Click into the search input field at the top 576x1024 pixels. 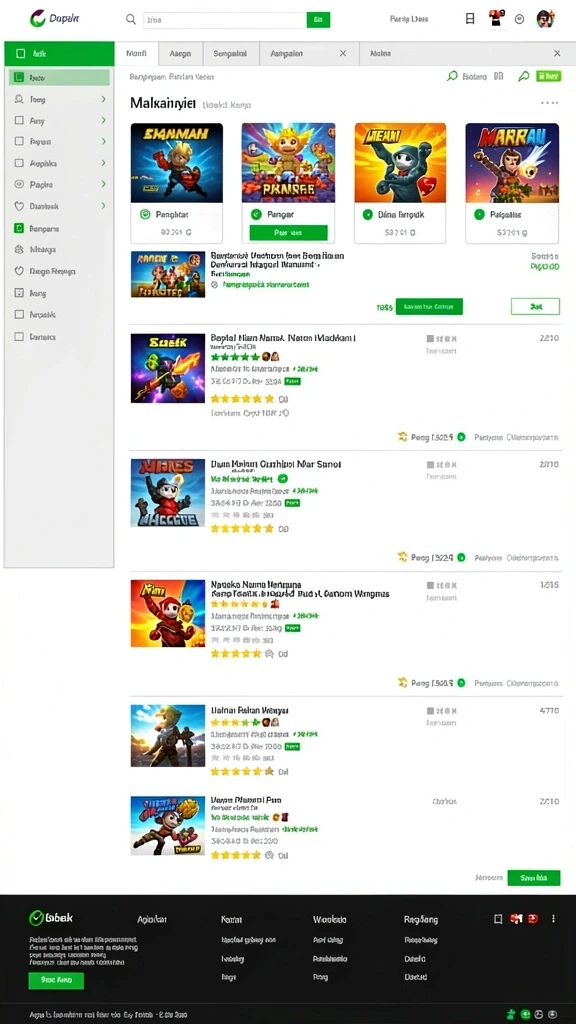point(225,20)
